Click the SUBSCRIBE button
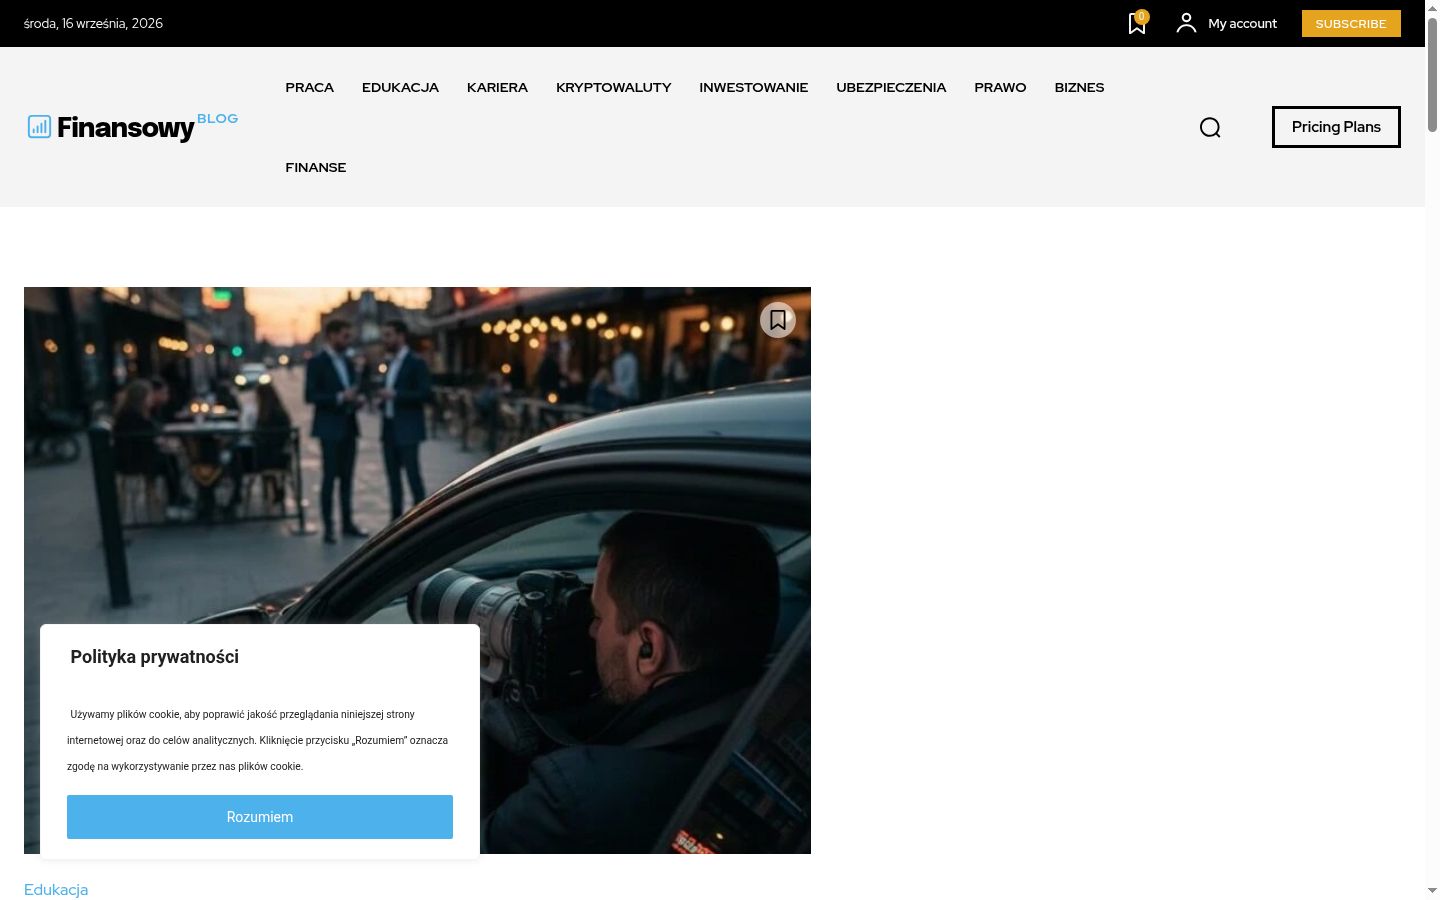Image resolution: width=1440 pixels, height=900 pixels. (1351, 23)
